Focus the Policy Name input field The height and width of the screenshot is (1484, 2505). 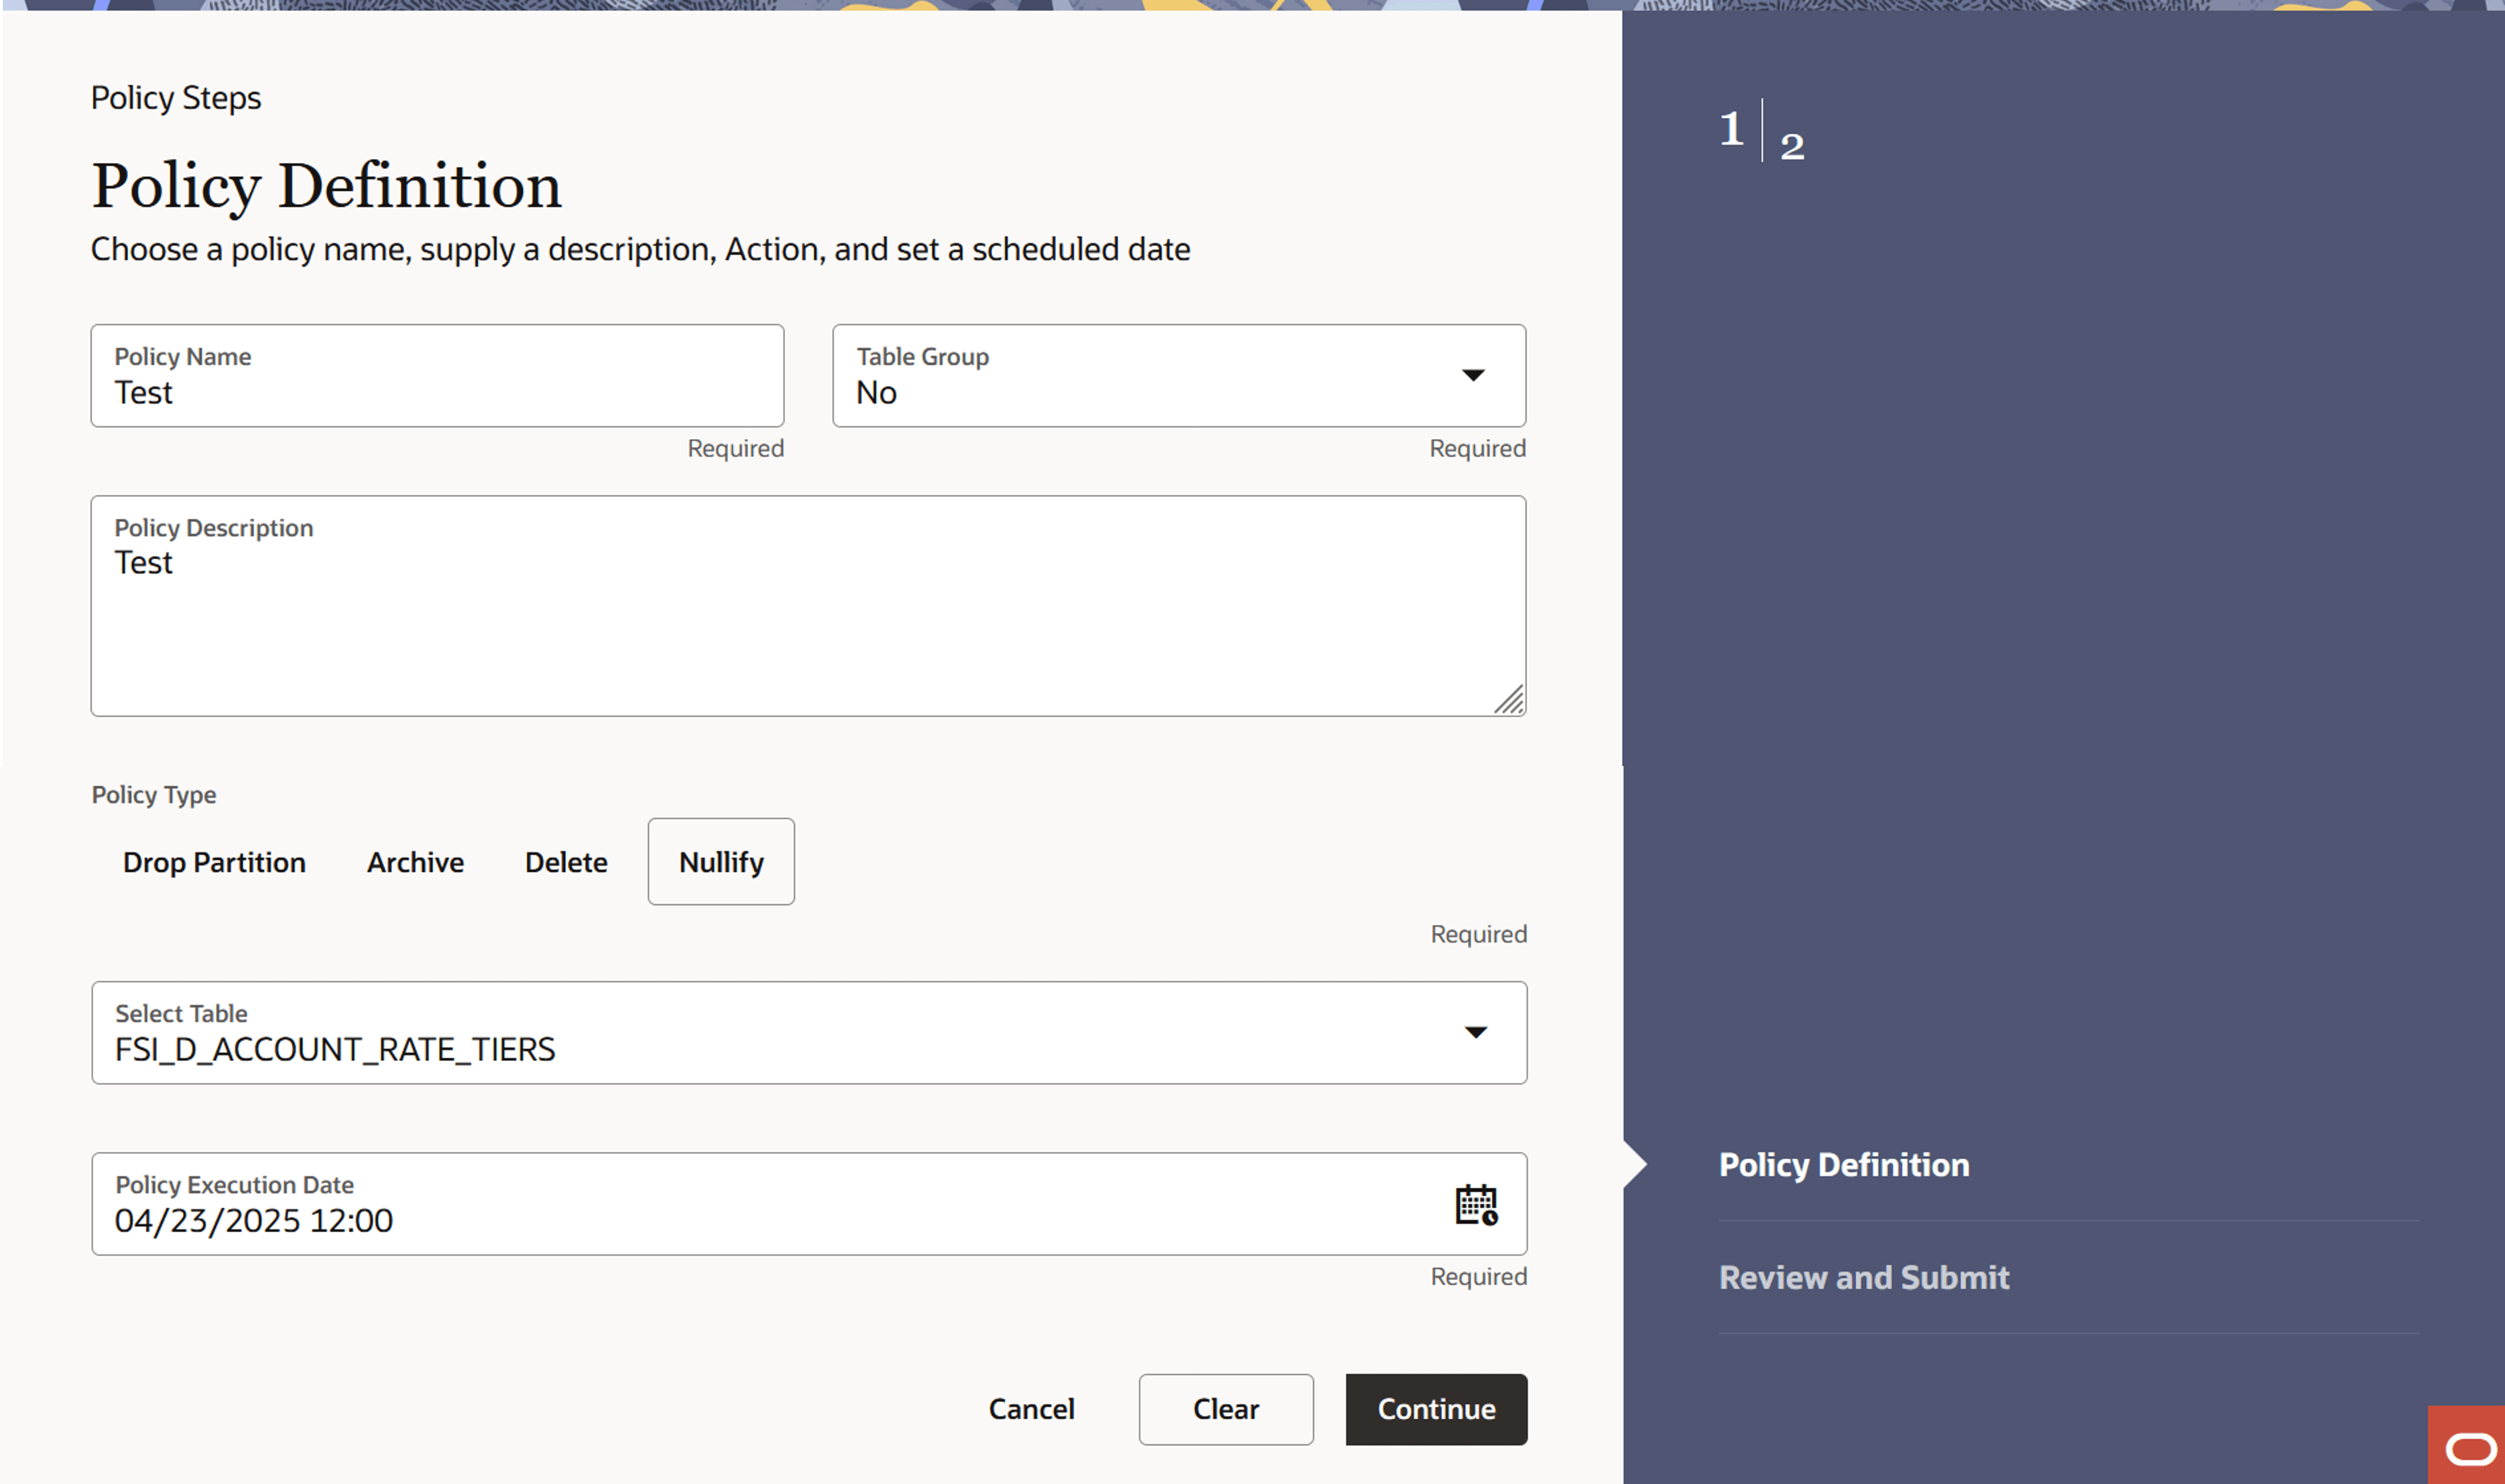tap(437, 392)
